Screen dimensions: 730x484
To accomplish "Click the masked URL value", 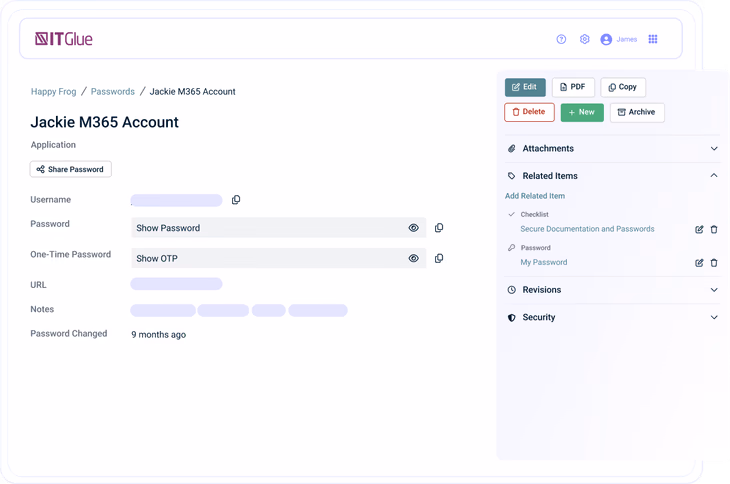I will 176,284.
